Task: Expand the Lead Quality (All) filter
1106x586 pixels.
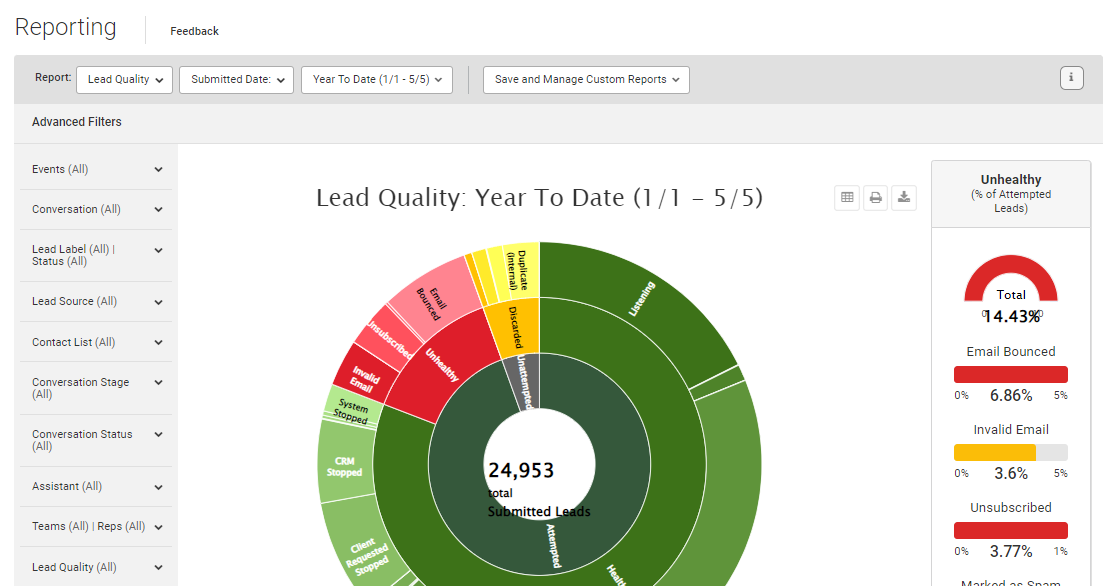Action: [x=96, y=567]
